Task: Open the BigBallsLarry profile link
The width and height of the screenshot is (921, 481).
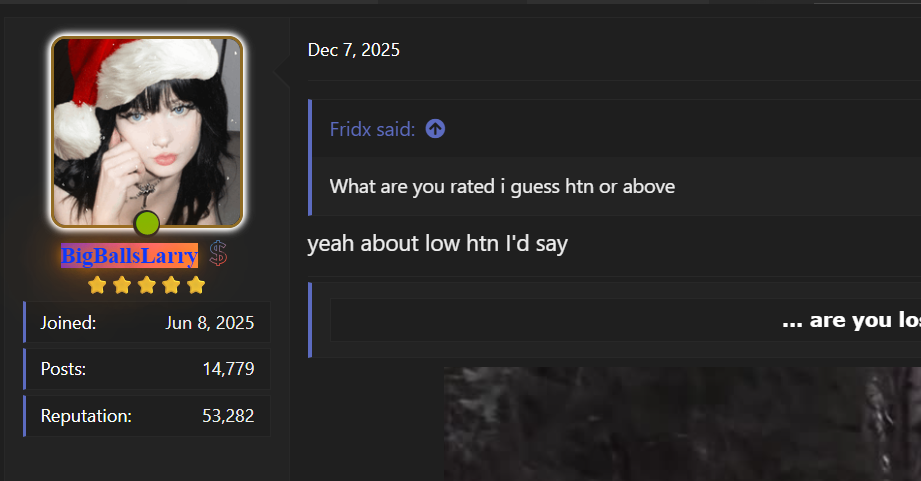Action: (x=129, y=255)
